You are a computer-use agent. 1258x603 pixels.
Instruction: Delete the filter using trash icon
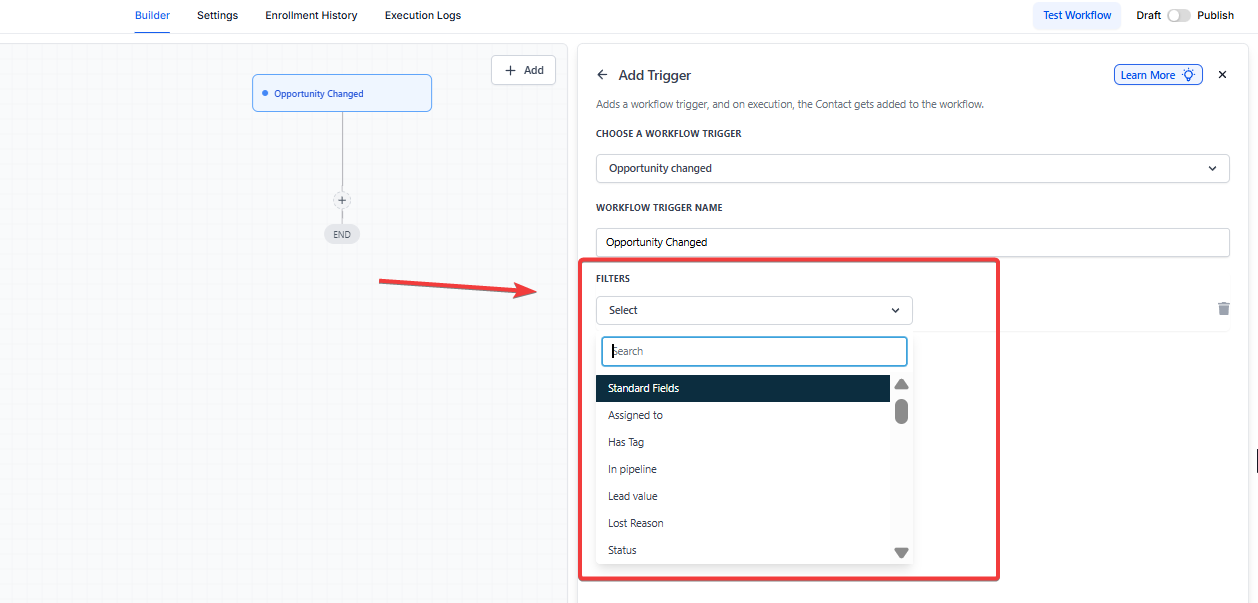pyautogui.click(x=1223, y=309)
